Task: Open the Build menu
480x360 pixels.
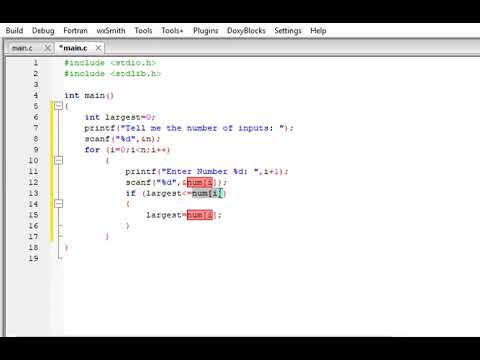Action: [x=14, y=31]
